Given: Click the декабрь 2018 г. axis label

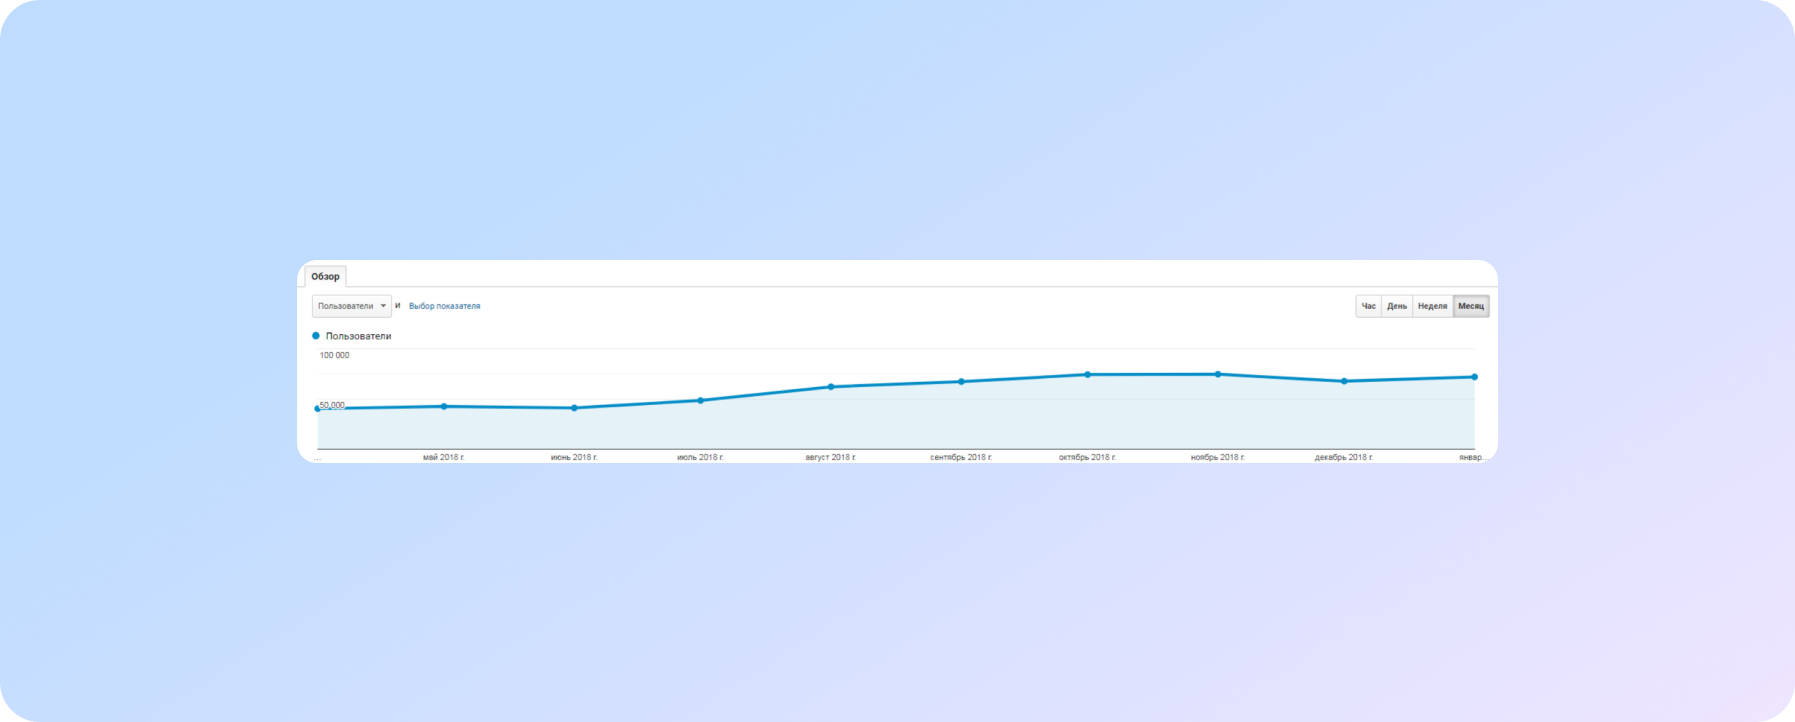Looking at the screenshot, I should (x=1344, y=457).
